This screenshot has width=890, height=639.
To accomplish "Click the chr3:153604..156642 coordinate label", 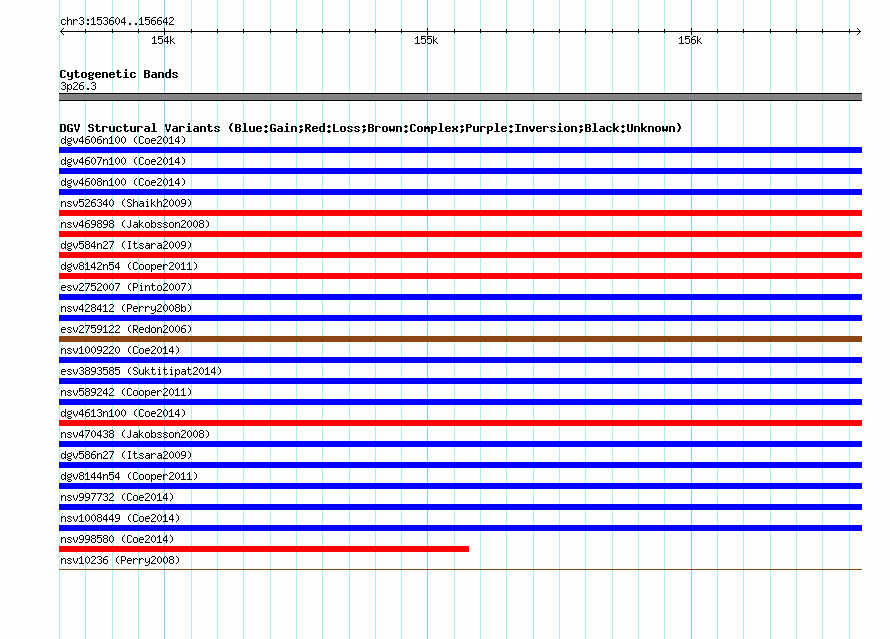I will (117, 21).
